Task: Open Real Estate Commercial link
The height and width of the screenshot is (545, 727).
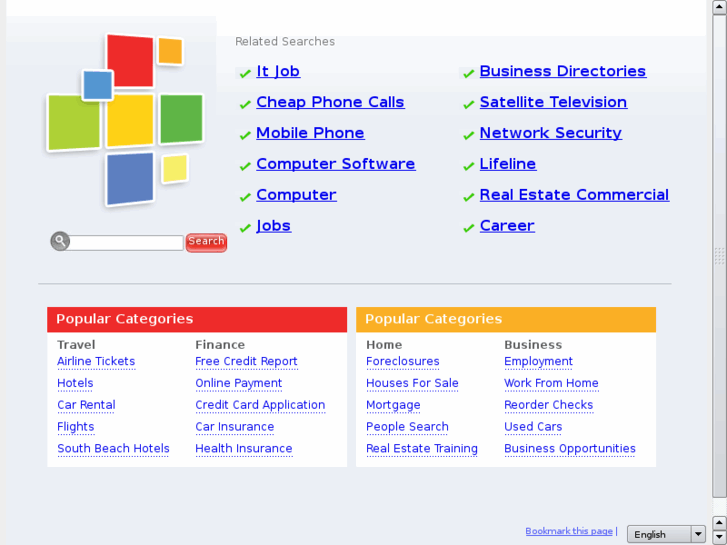Action: 574,195
